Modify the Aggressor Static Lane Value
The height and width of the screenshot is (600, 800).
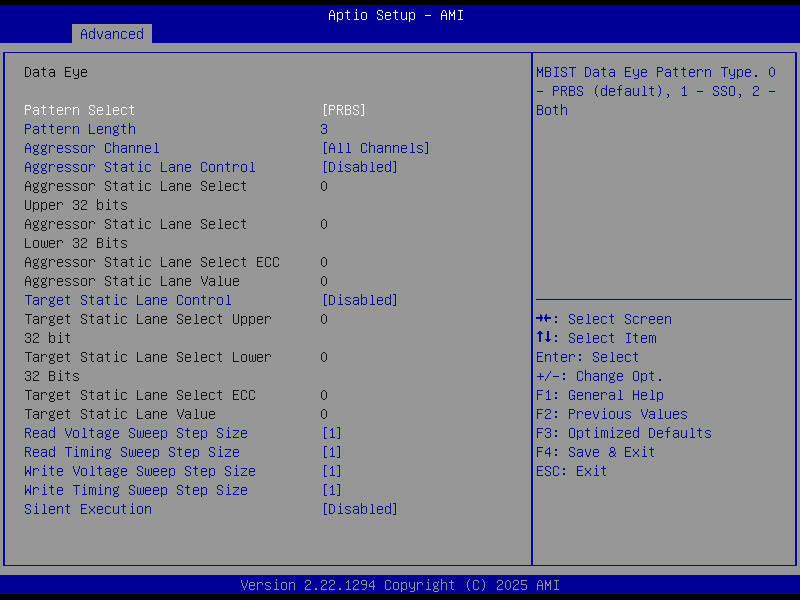pos(324,281)
